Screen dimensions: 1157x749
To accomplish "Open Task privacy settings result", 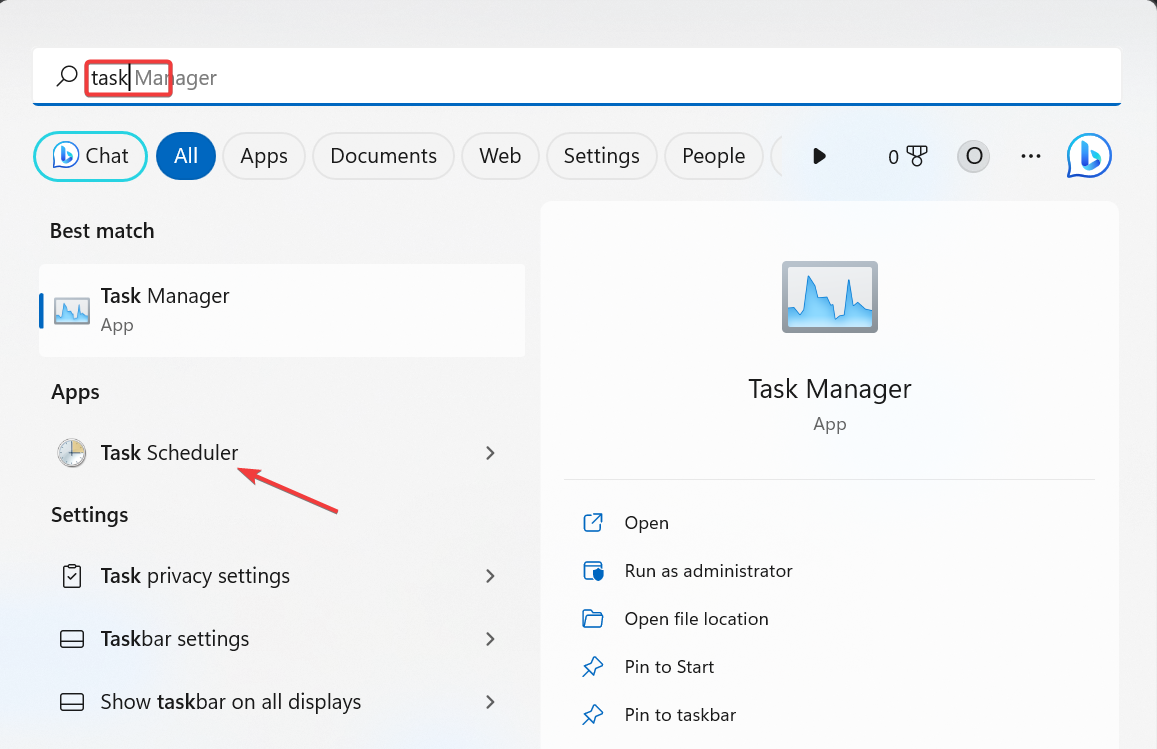I will pyautogui.click(x=282, y=576).
